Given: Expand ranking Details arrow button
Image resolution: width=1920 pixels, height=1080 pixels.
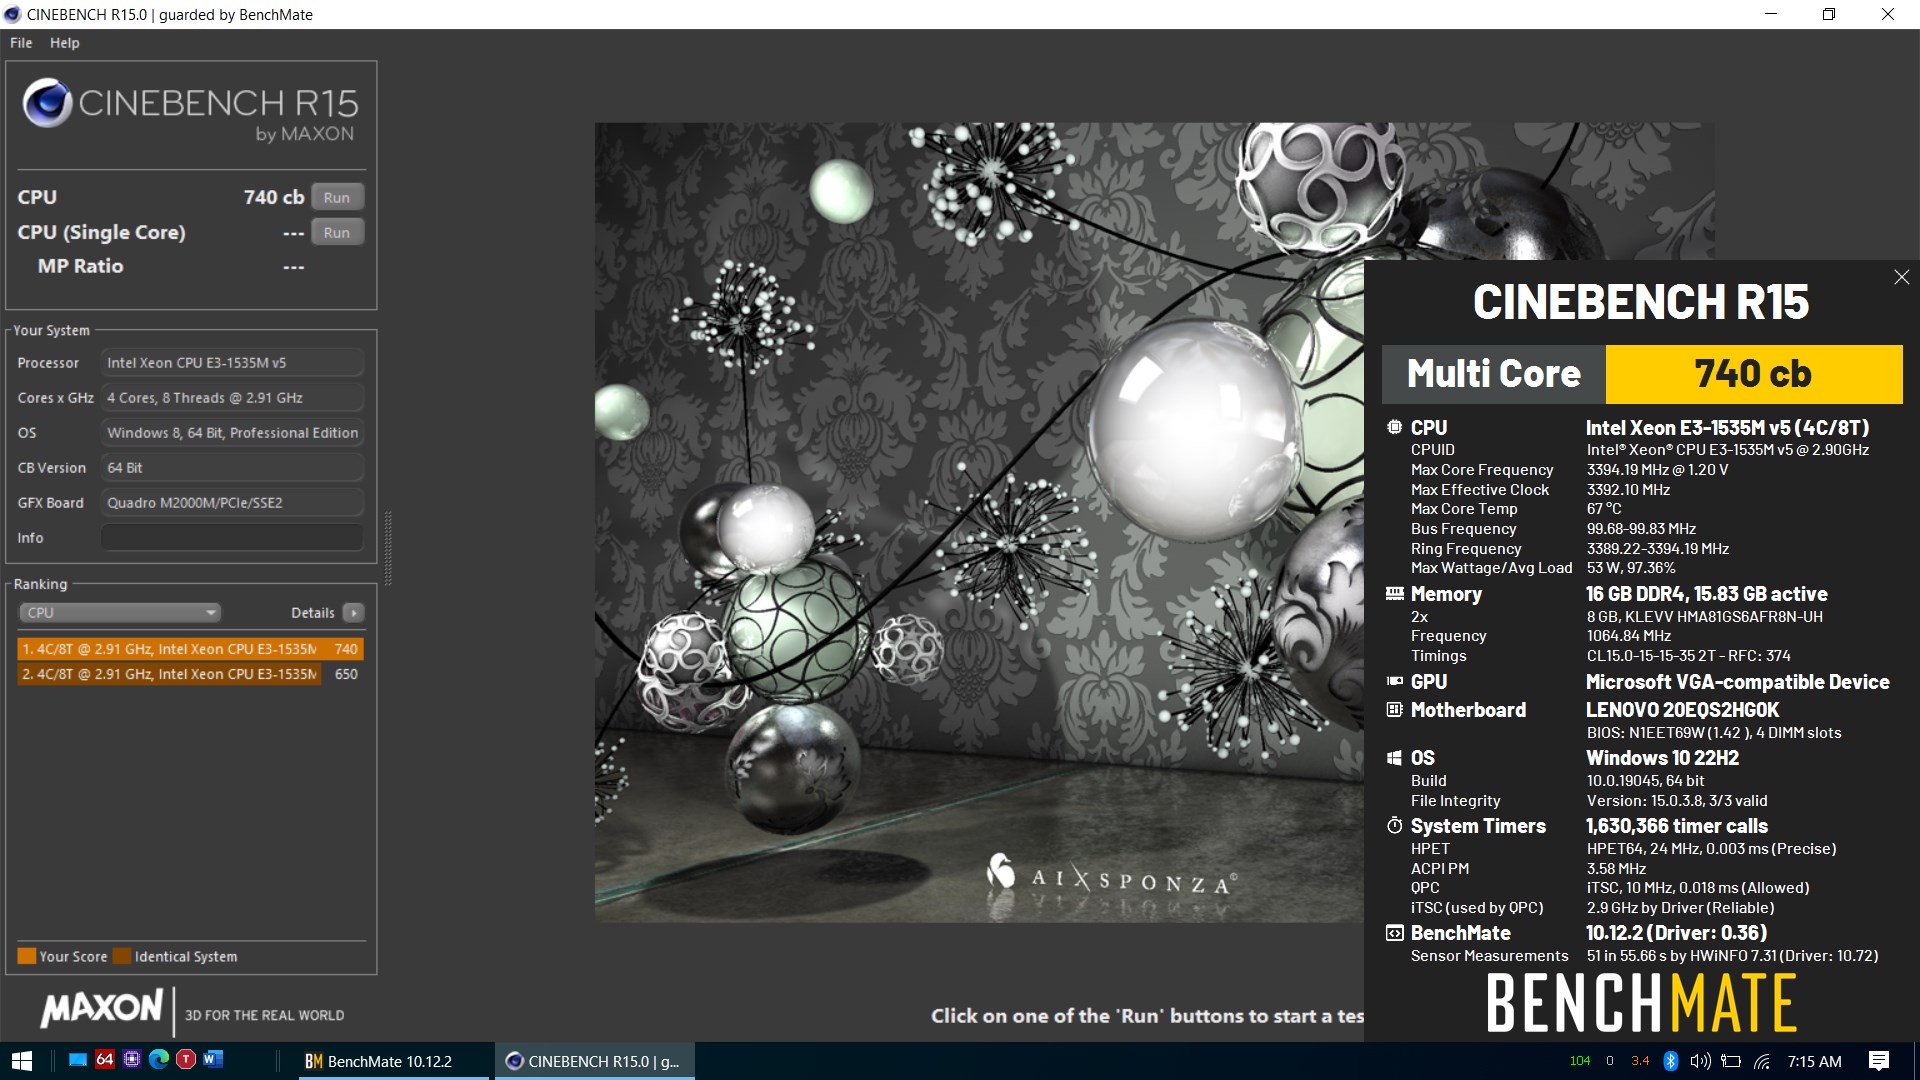Looking at the screenshot, I should 353,613.
